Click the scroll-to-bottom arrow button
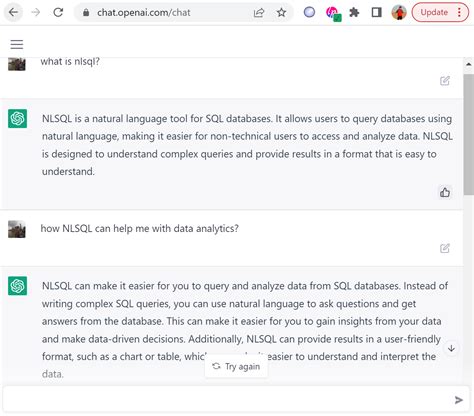The image size is (474, 416). click(x=451, y=348)
